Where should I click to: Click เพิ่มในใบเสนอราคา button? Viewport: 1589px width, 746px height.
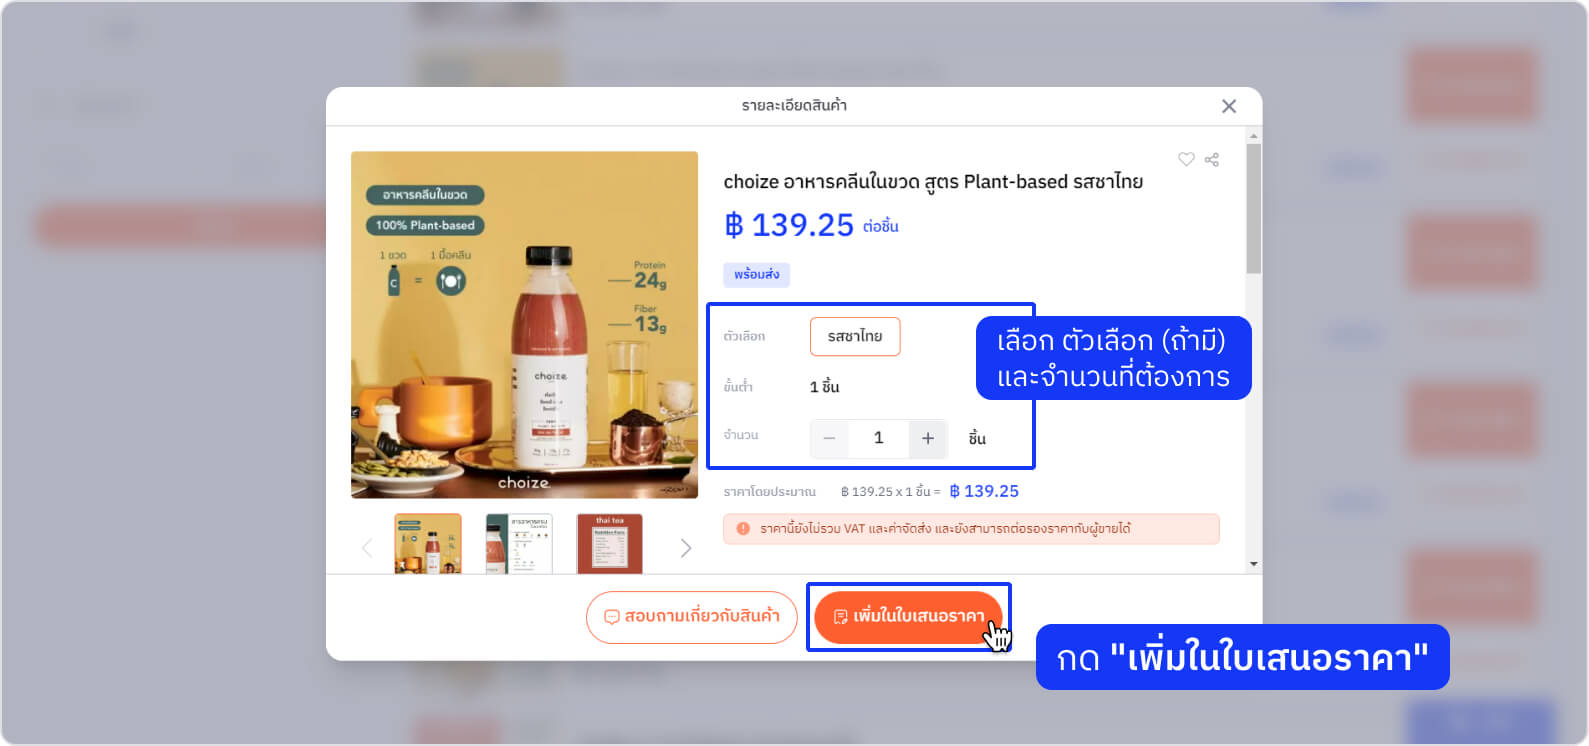tap(908, 617)
